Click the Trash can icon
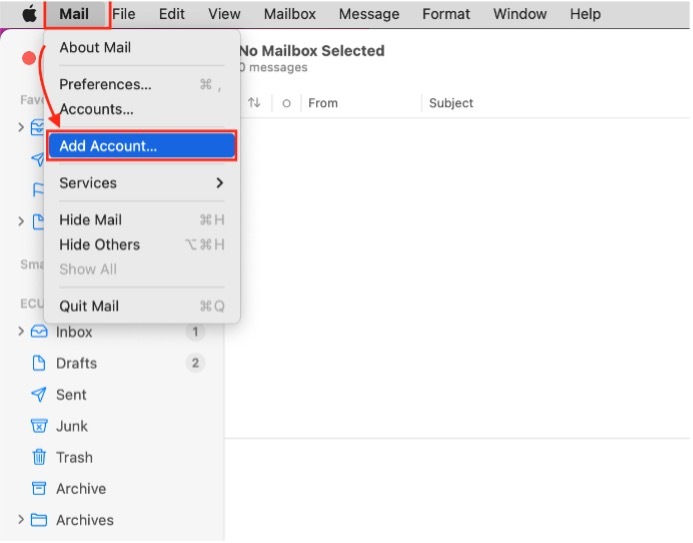Viewport: 693px width, 543px height. point(39,458)
